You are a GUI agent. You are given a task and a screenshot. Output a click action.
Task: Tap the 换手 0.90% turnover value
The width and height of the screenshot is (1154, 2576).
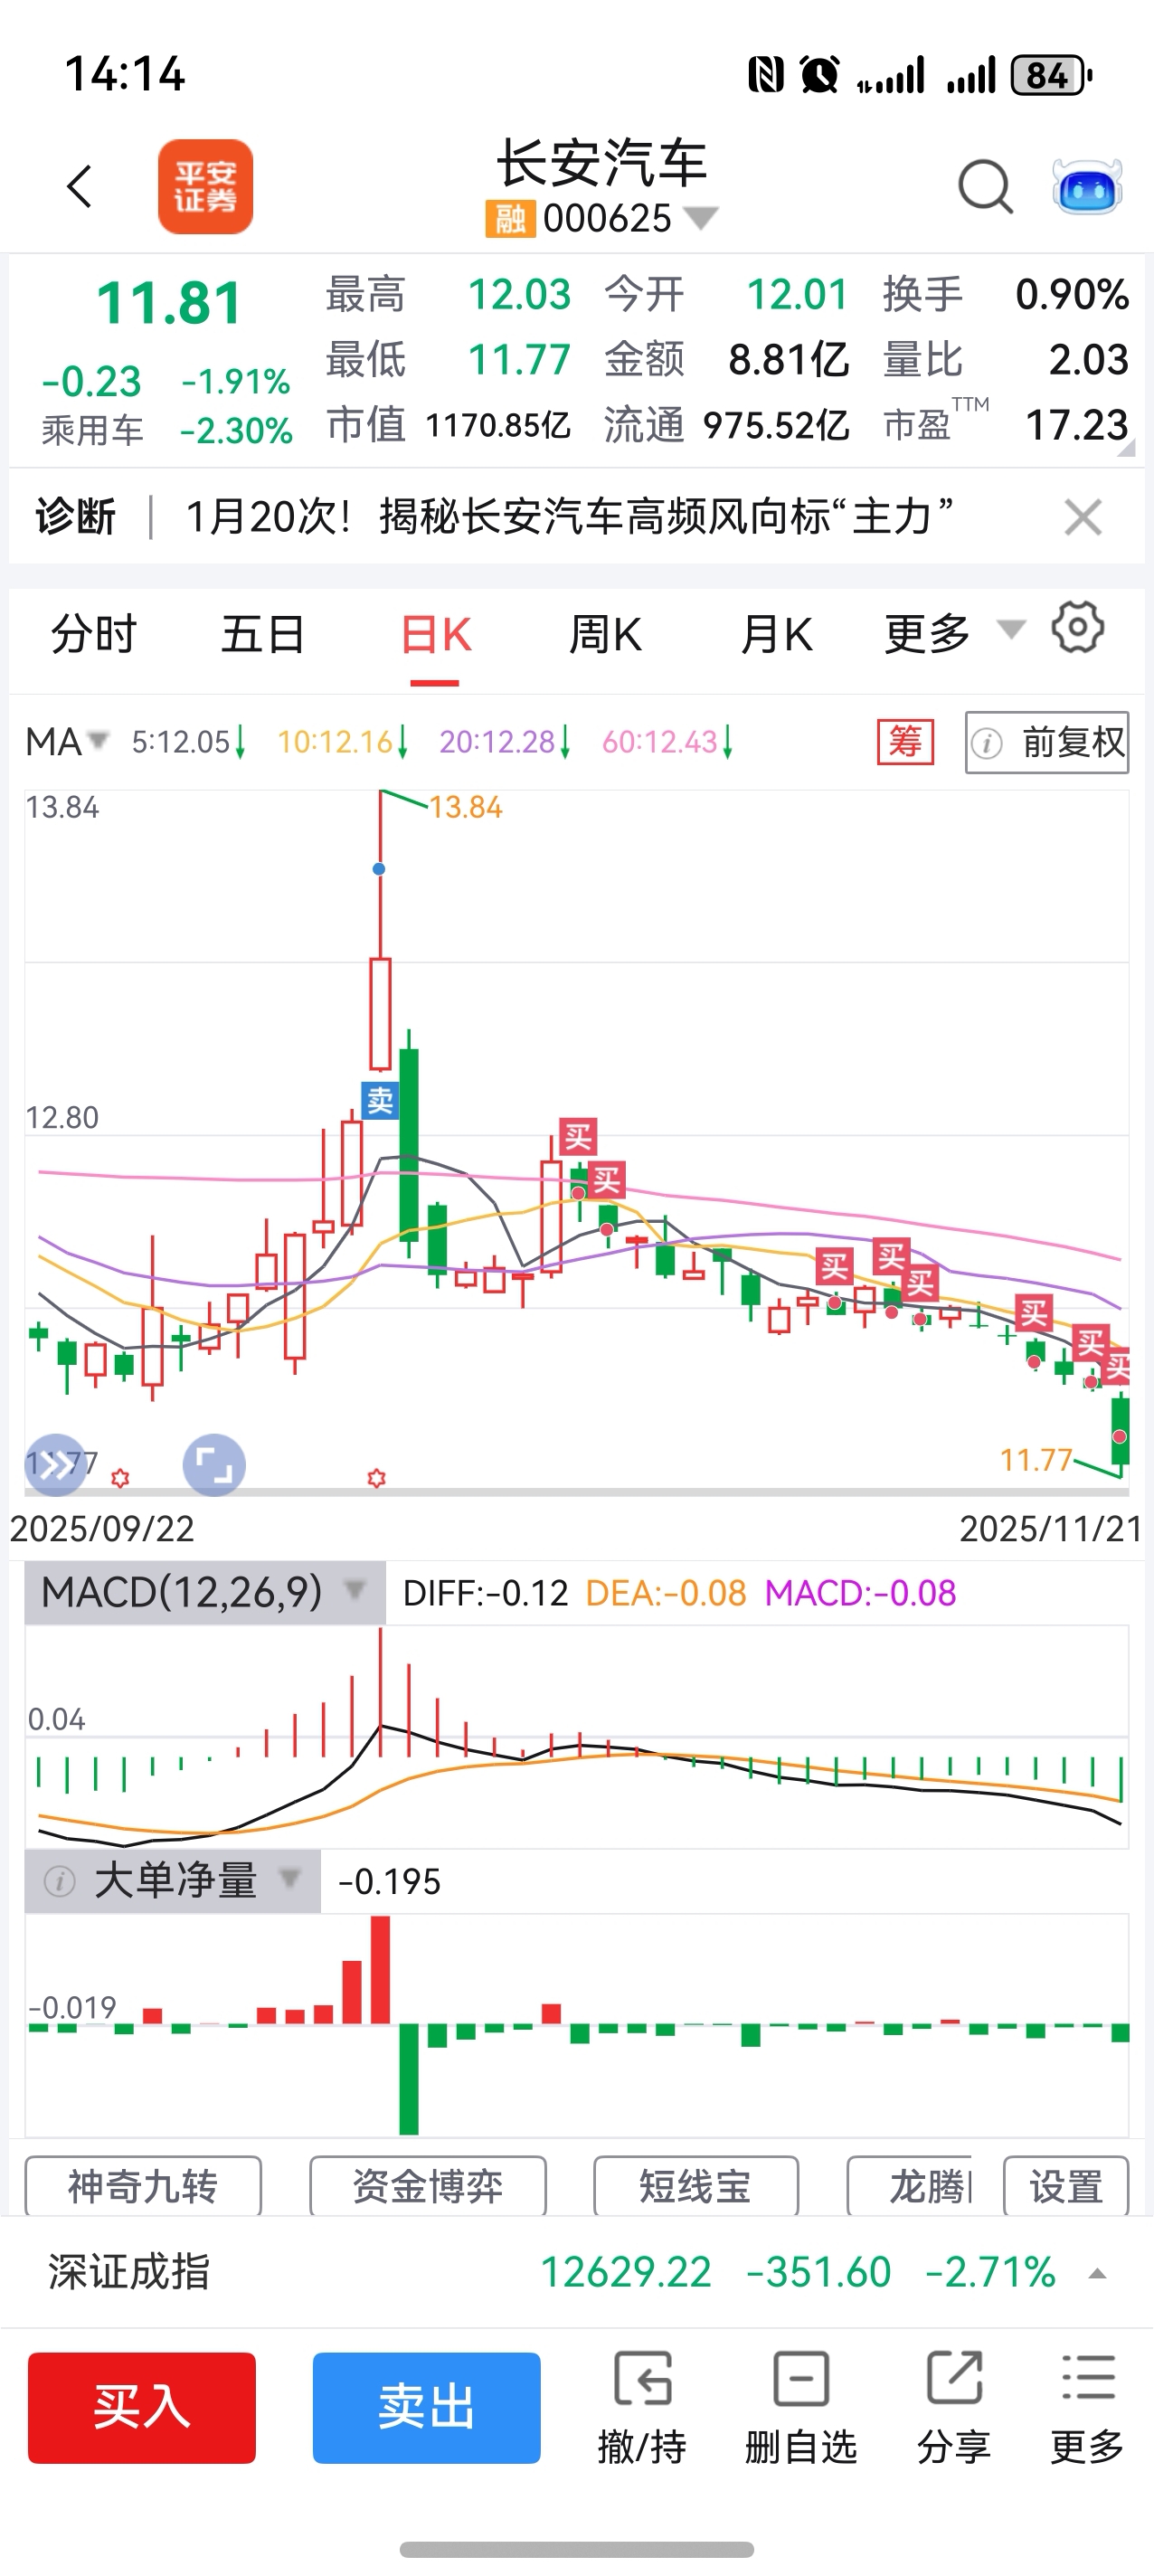tap(1072, 294)
